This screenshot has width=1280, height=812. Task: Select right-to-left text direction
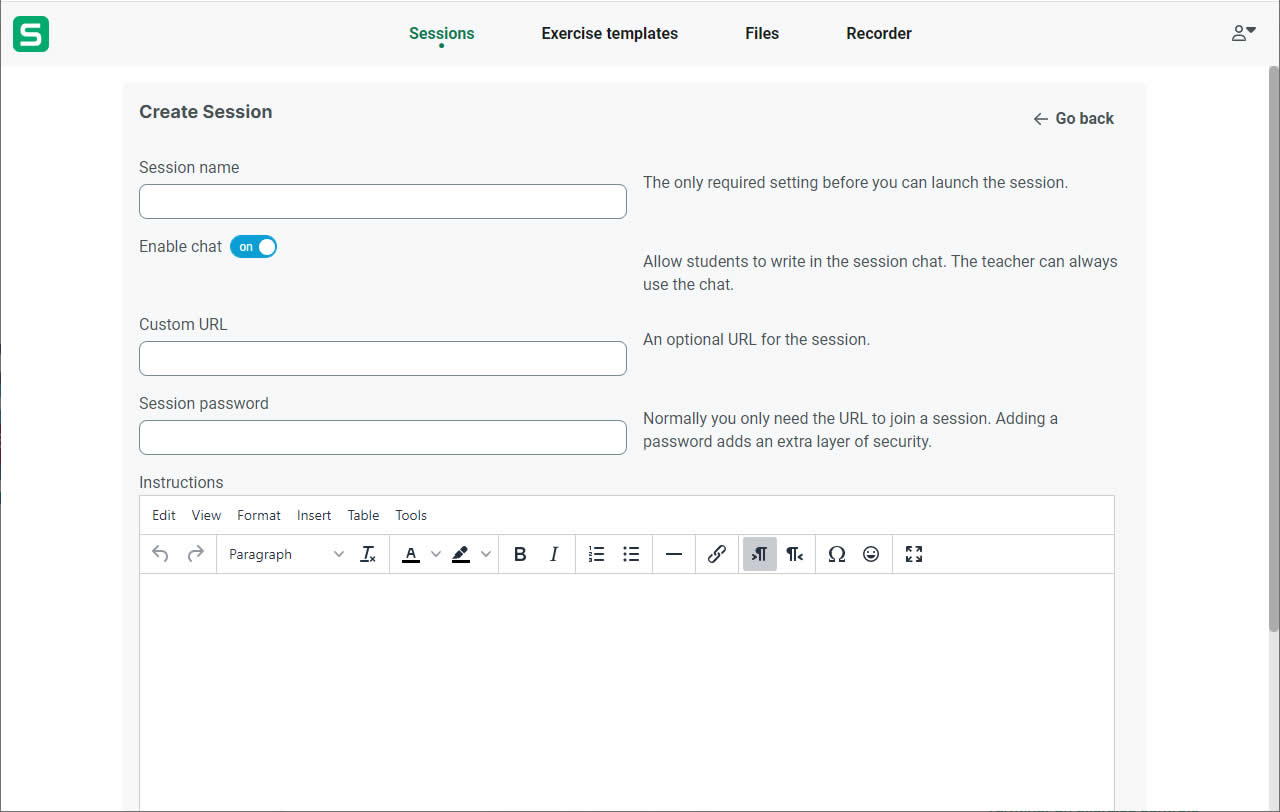click(794, 554)
